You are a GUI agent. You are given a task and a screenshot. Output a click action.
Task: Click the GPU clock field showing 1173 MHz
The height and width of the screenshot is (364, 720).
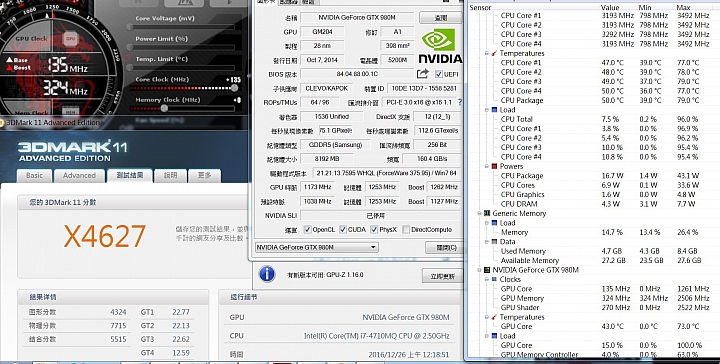point(317,187)
